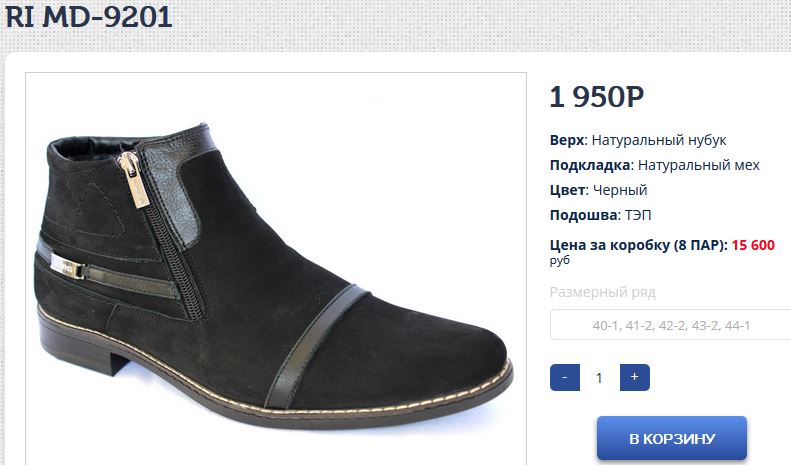Click the red 15 600 box price
This screenshot has height=465, width=791.
point(753,245)
